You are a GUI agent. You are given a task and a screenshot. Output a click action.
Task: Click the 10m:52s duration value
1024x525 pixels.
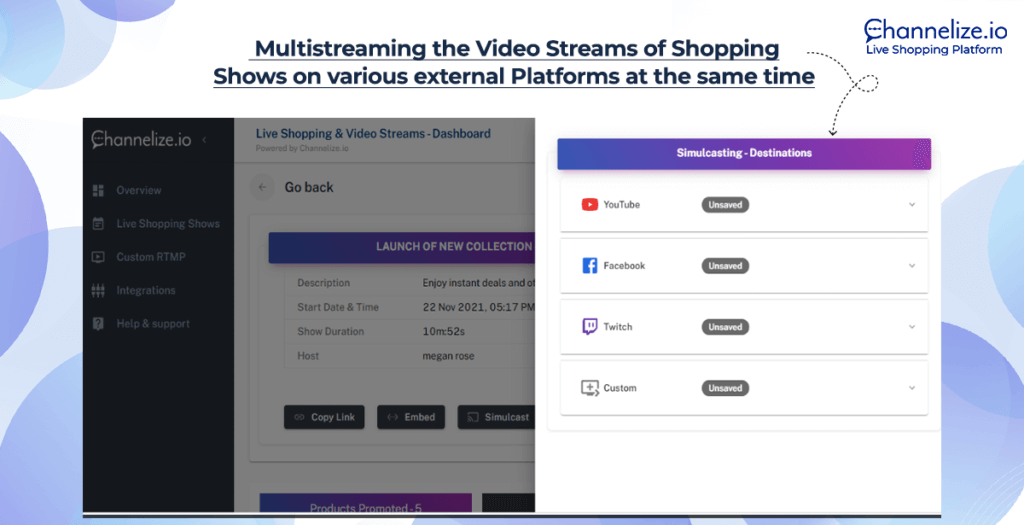(443, 331)
